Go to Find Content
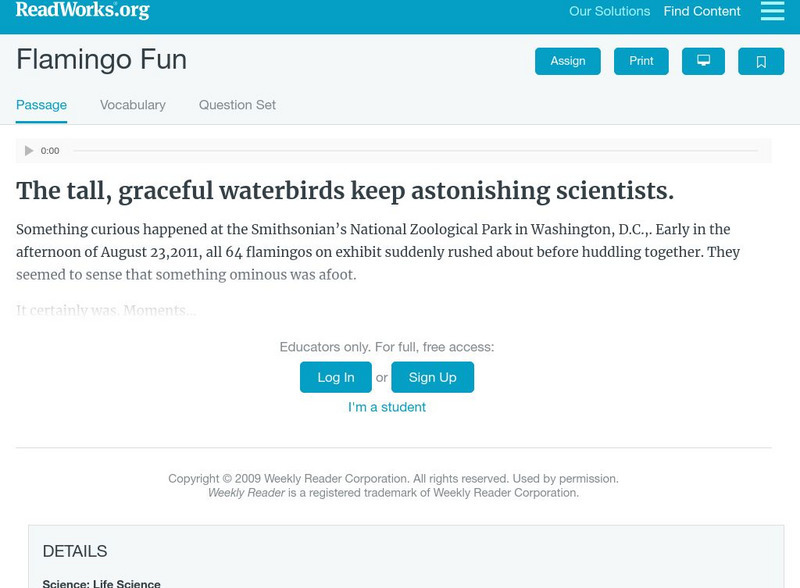The image size is (800, 588). [x=702, y=12]
